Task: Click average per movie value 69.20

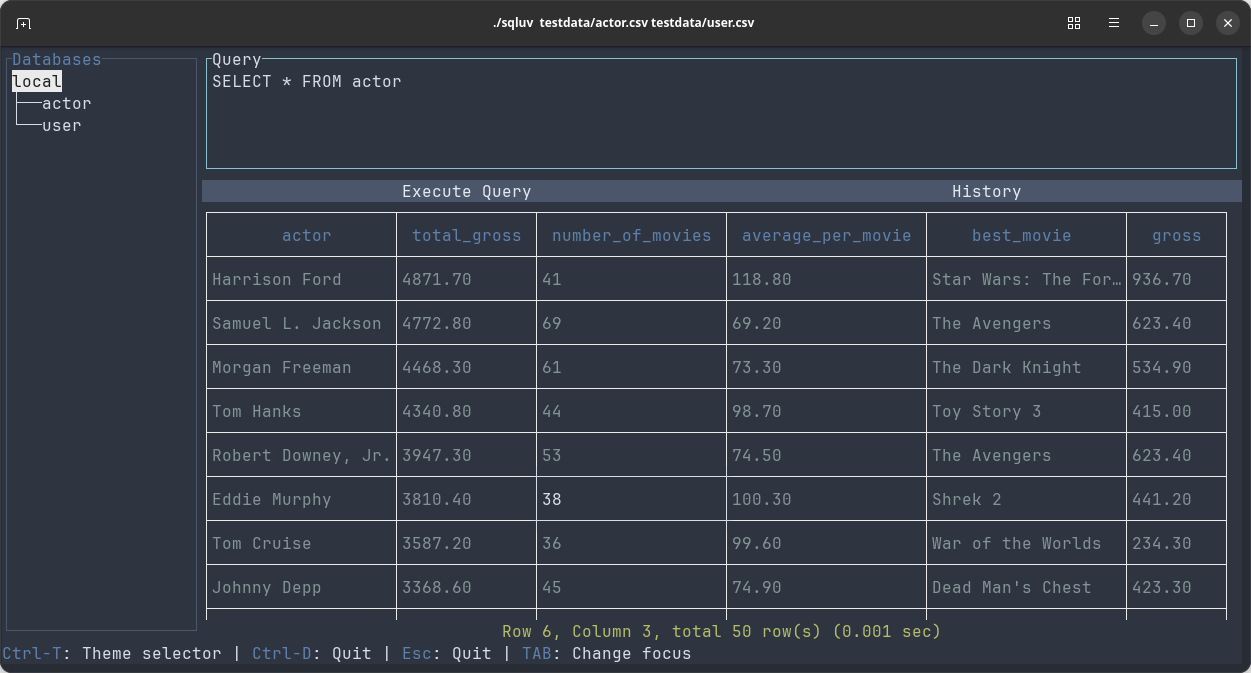Action: pos(757,324)
